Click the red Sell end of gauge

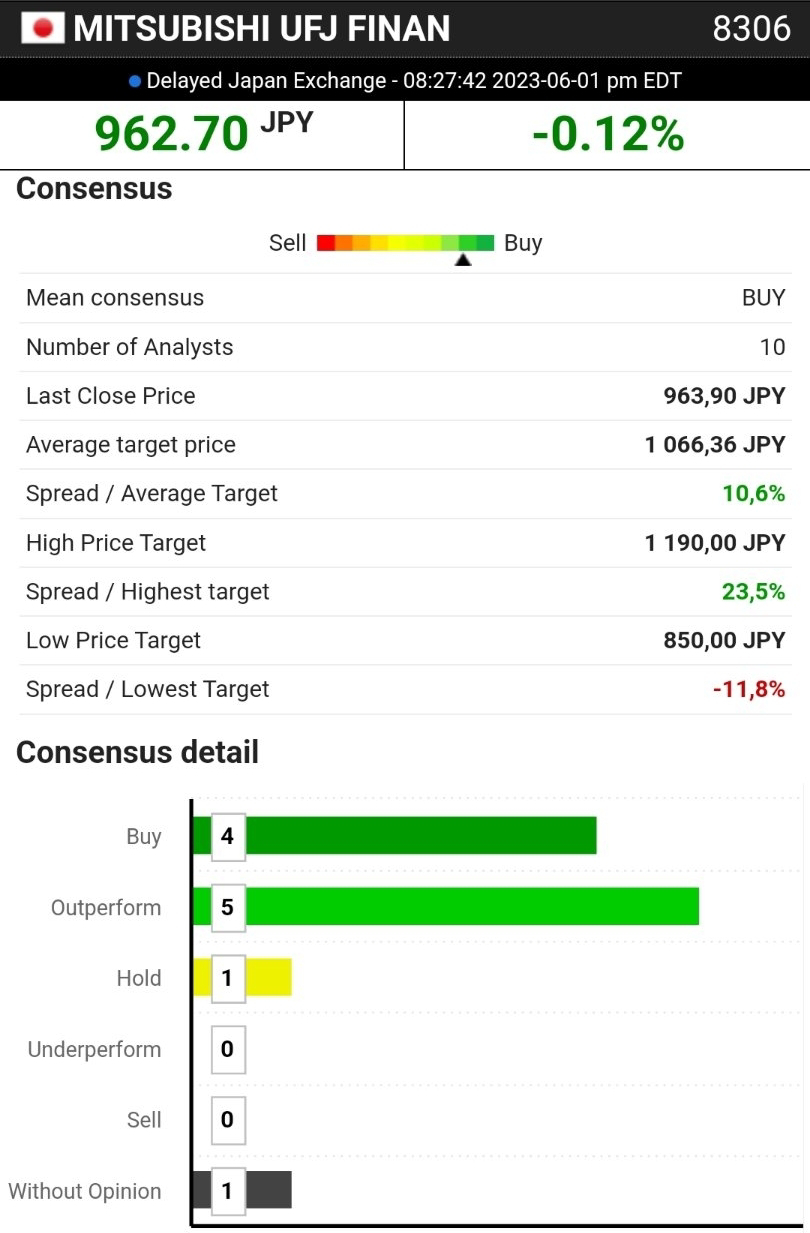click(326, 243)
